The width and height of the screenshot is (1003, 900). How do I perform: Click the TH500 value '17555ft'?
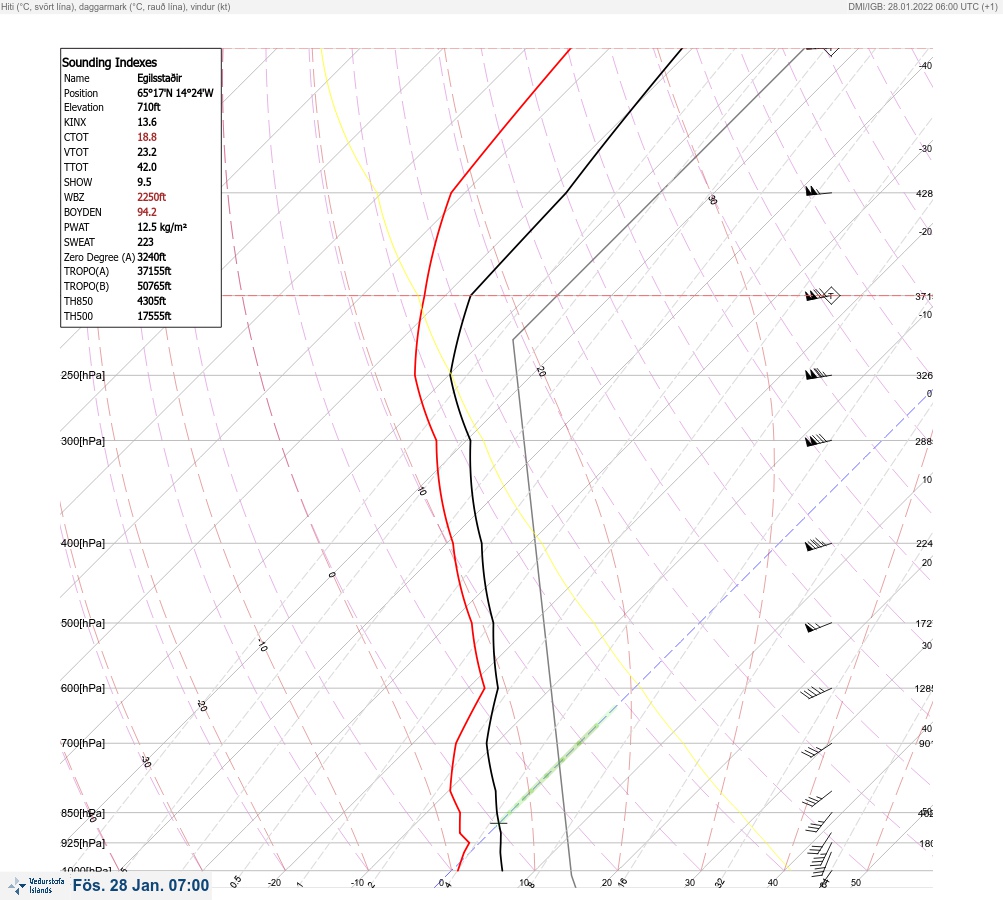tap(154, 316)
